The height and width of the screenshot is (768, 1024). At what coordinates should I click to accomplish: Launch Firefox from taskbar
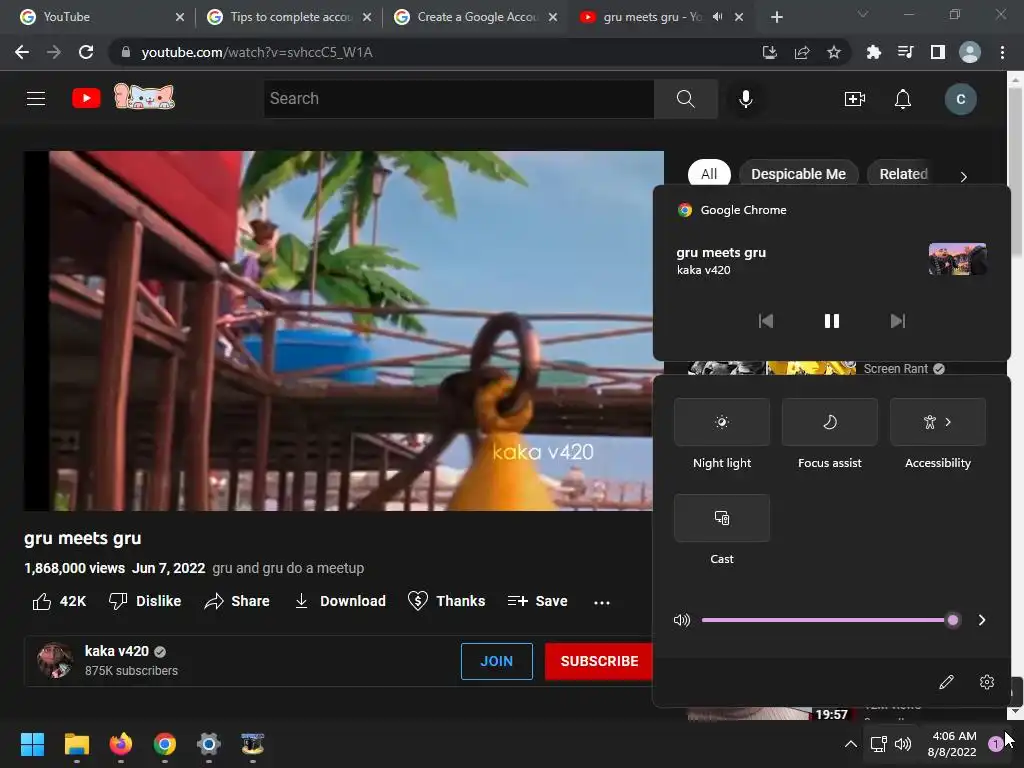[x=121, y=744]
